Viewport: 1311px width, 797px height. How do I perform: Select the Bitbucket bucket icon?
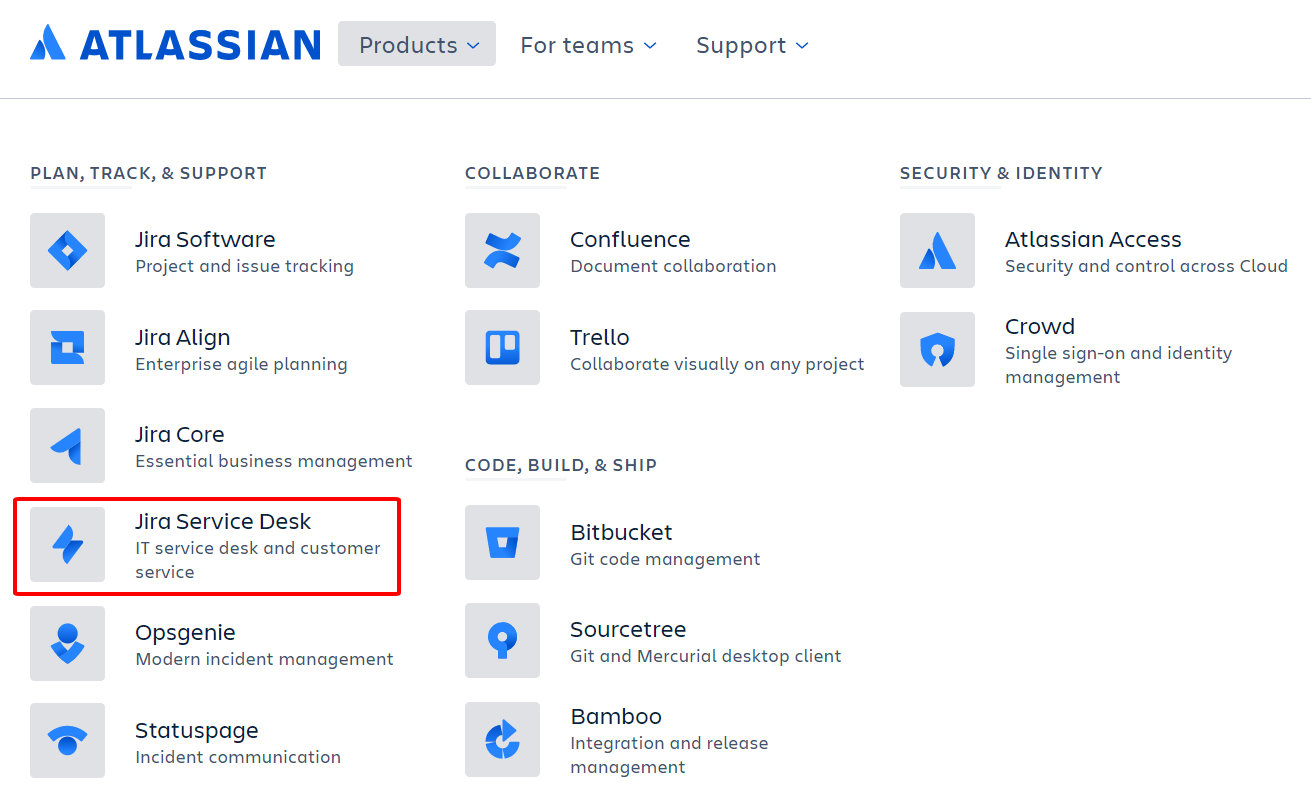pyautogui.click(x=502, y=543)
